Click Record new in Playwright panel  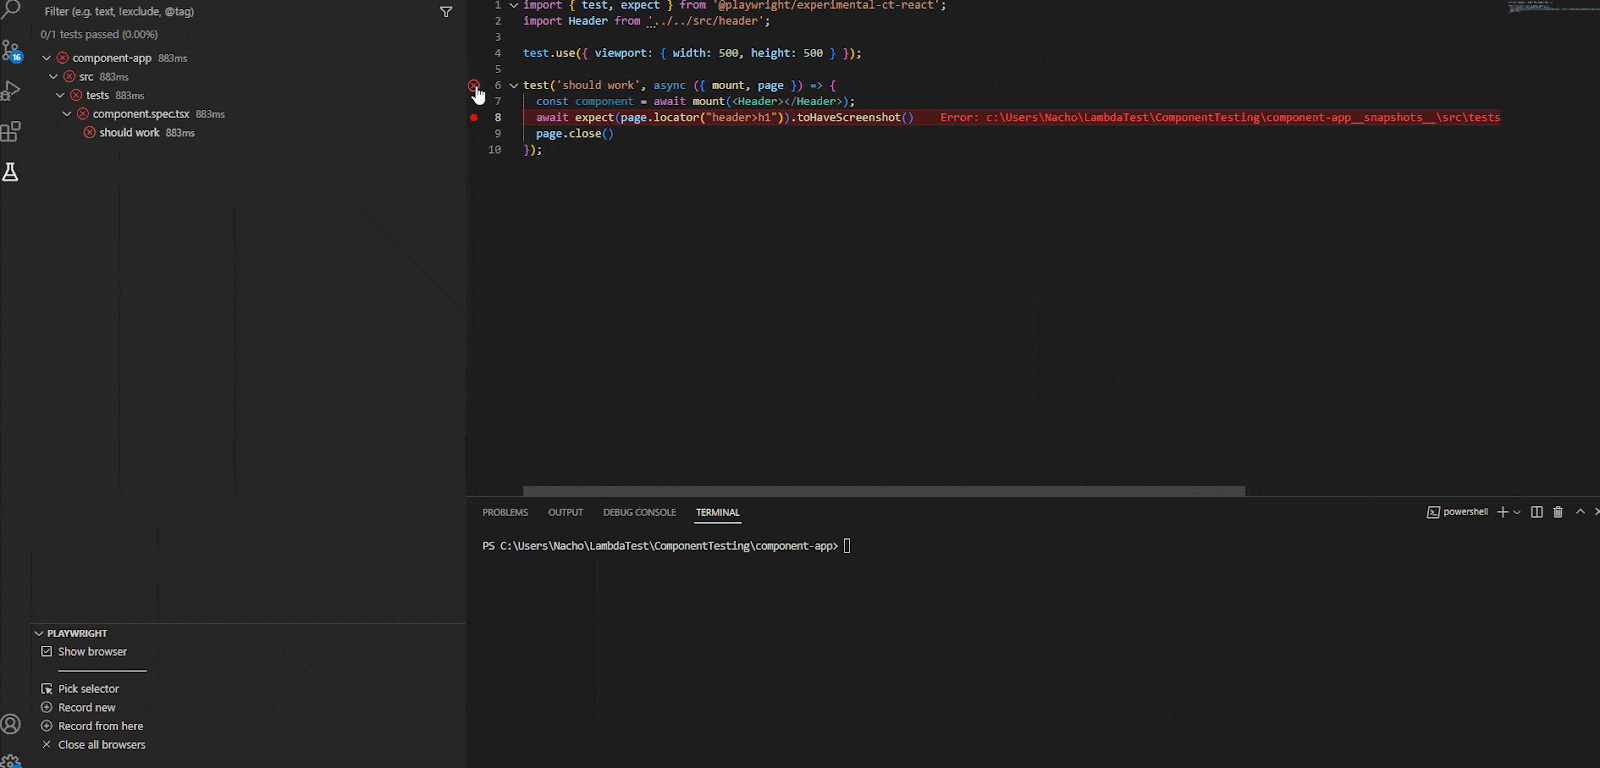[x=86, y=708]
